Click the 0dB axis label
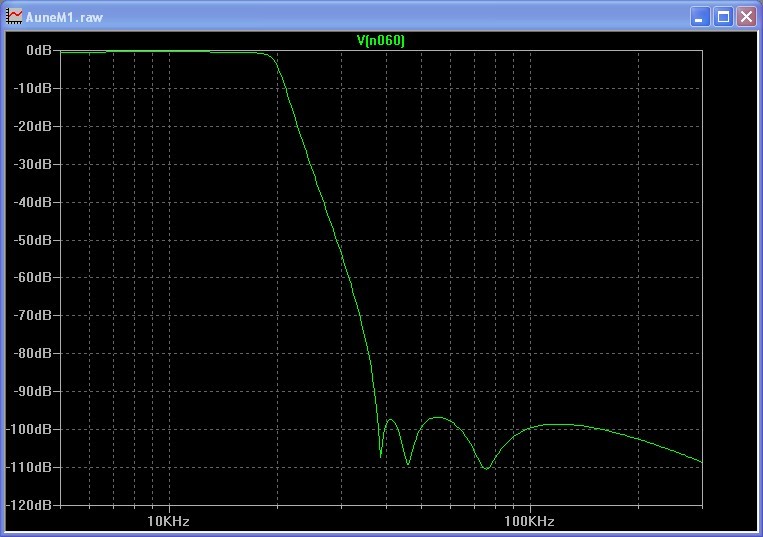 pyautogui.click(x=39, y=50)
